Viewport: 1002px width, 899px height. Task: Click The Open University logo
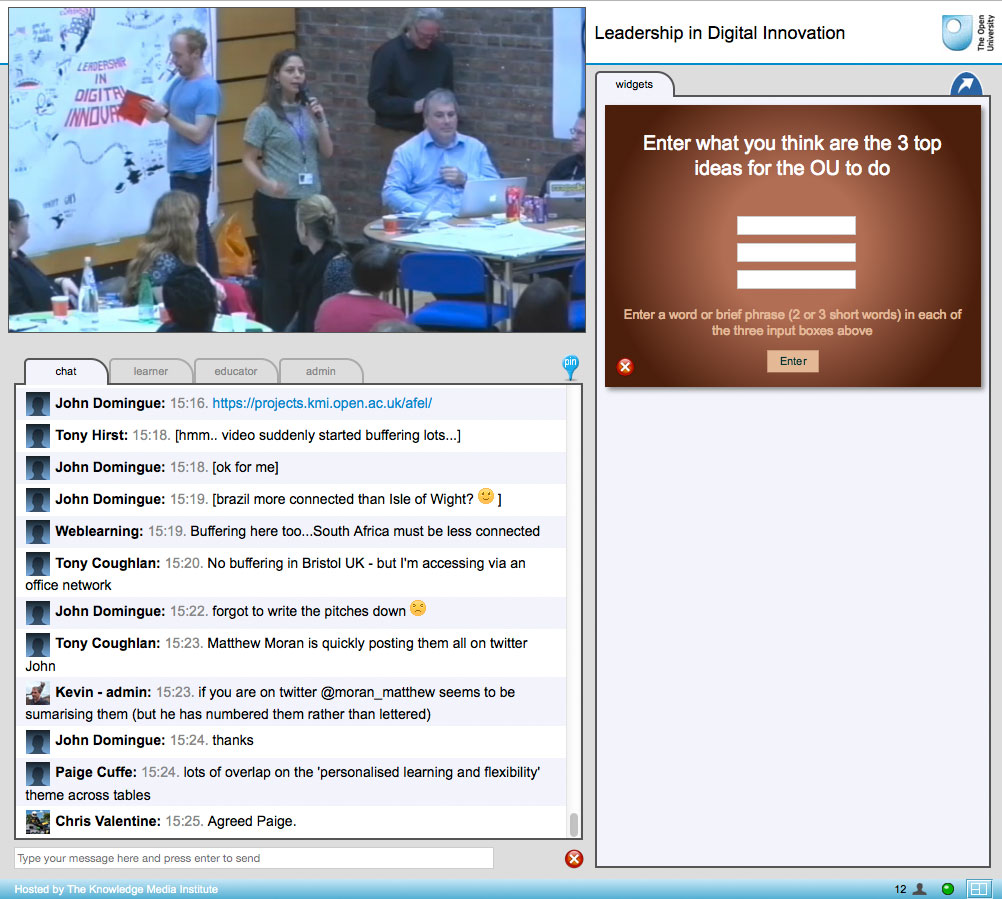click(x=968, y=32)
